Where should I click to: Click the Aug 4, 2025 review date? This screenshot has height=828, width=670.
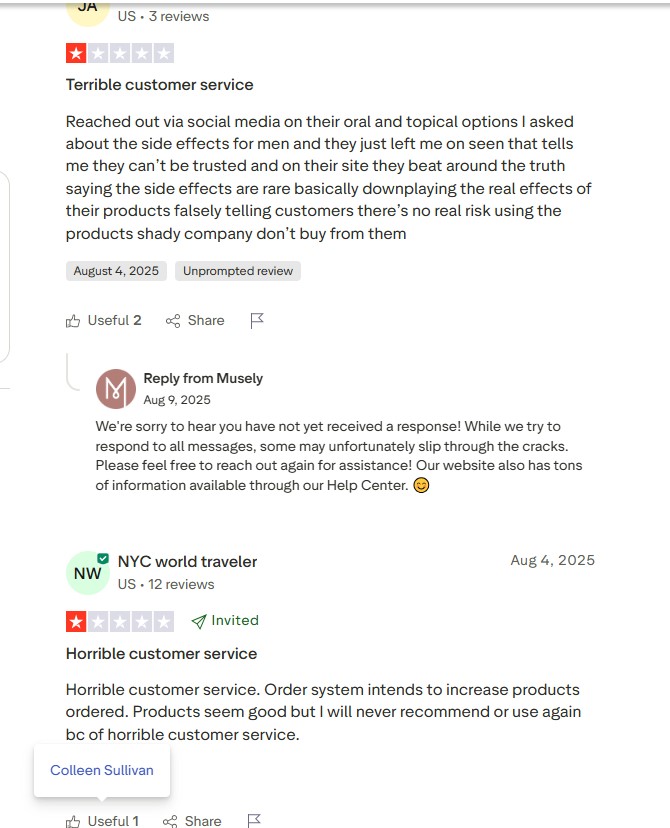pos(552,560)
